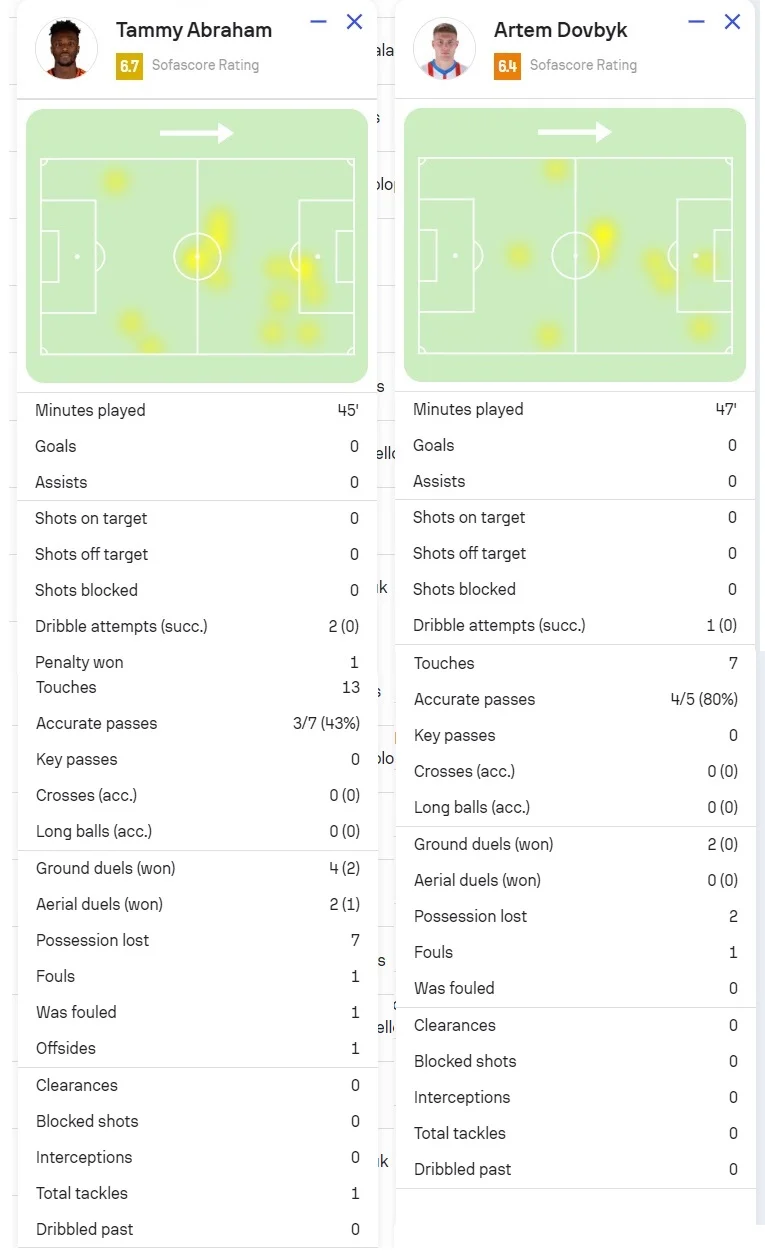Image resolution: width=765 pixels, height=1251 pixels.
Task: Click Artem Dovbyk's profile photo
Action: (x=444, y=48)
